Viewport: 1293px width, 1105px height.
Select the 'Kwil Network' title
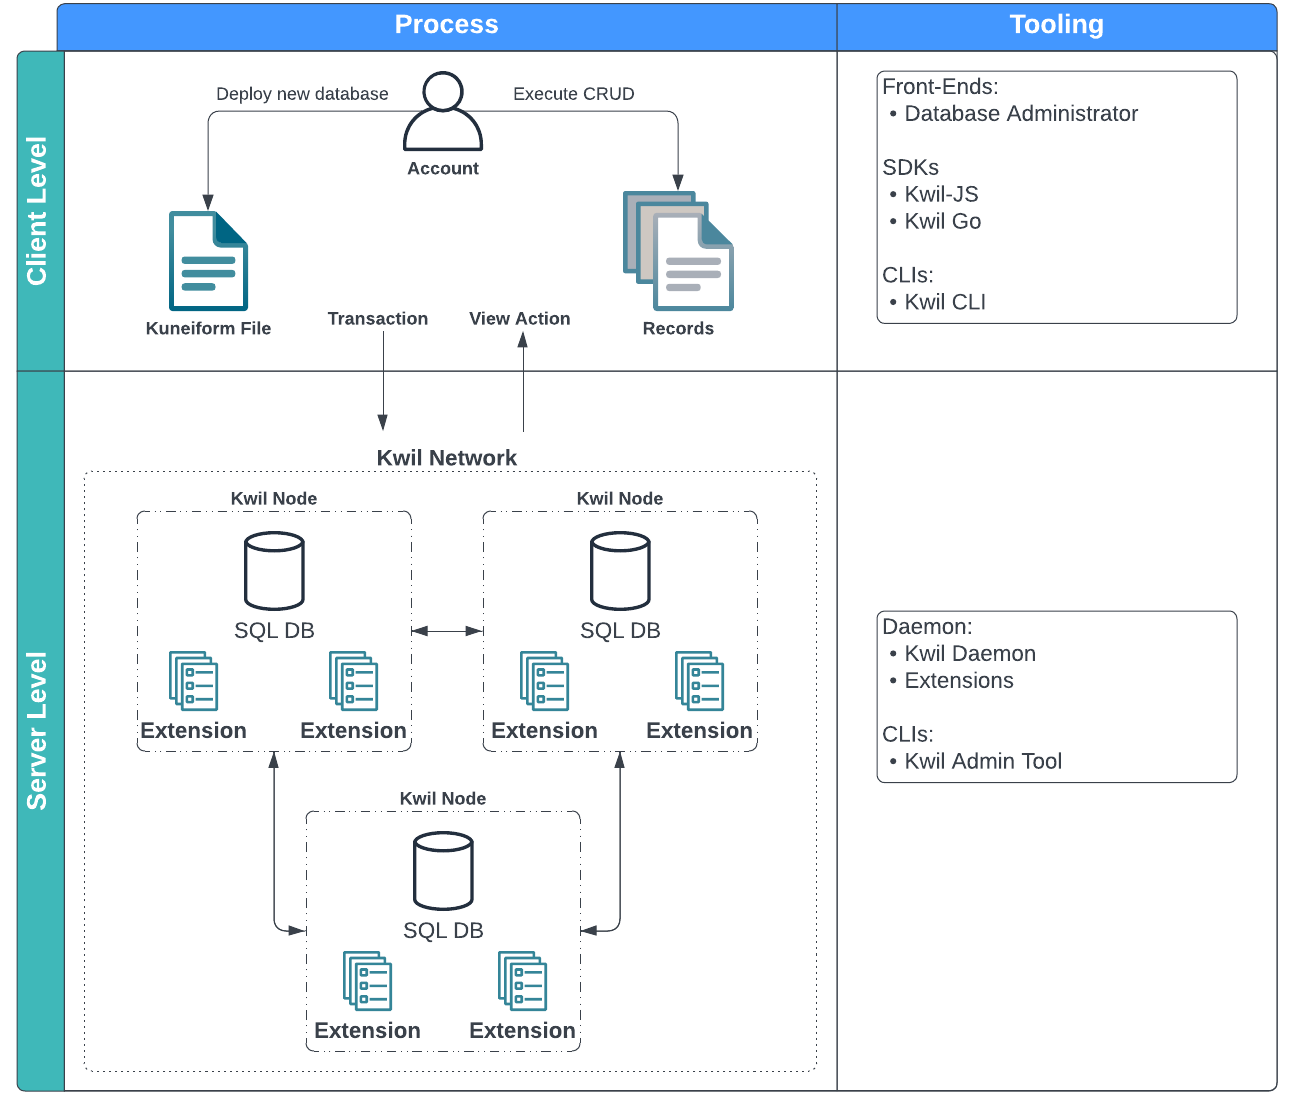447,458
